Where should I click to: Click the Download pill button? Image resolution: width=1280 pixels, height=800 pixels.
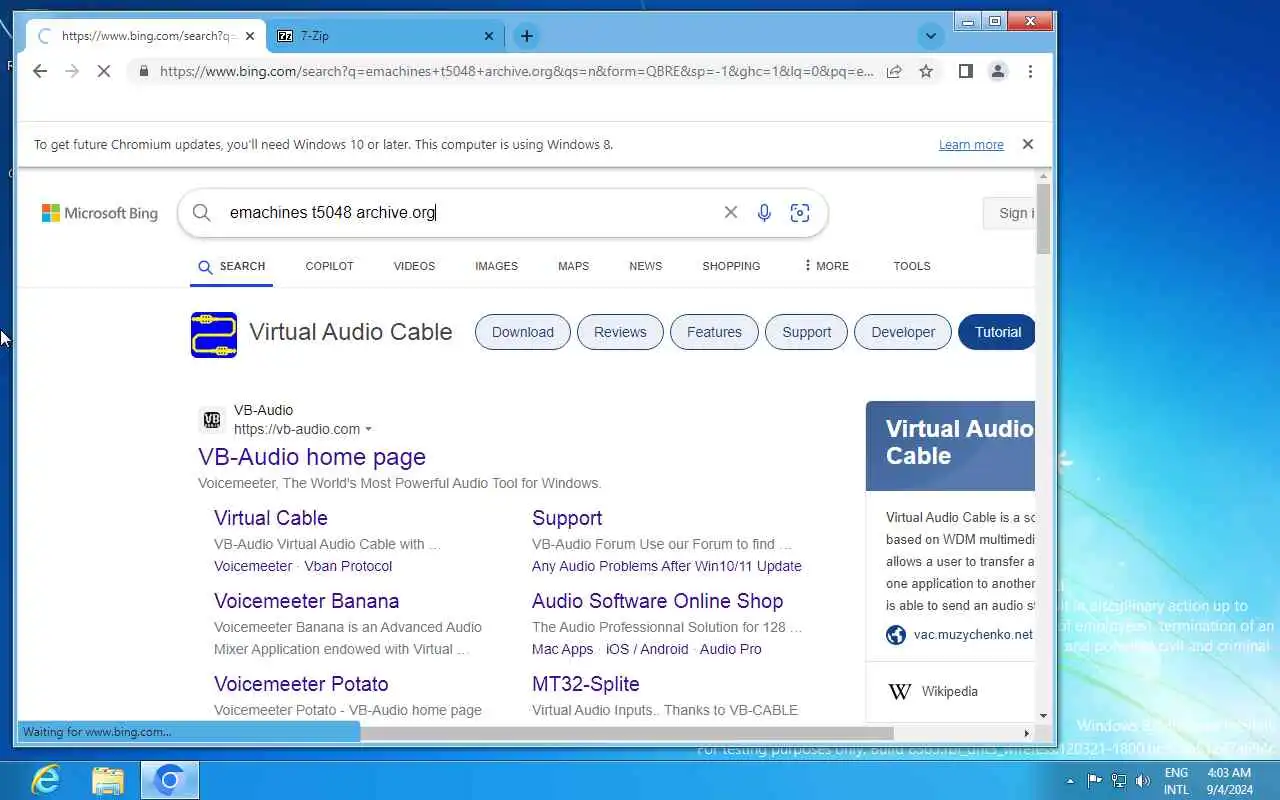[x=522, y=332]
